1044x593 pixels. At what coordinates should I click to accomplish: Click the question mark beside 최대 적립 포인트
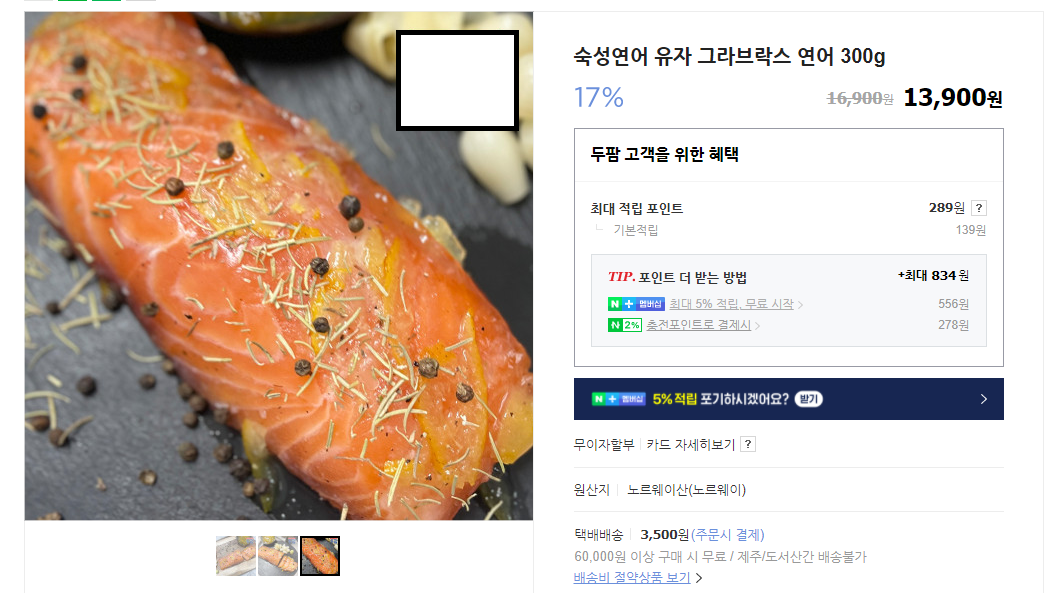pos(978,208)
